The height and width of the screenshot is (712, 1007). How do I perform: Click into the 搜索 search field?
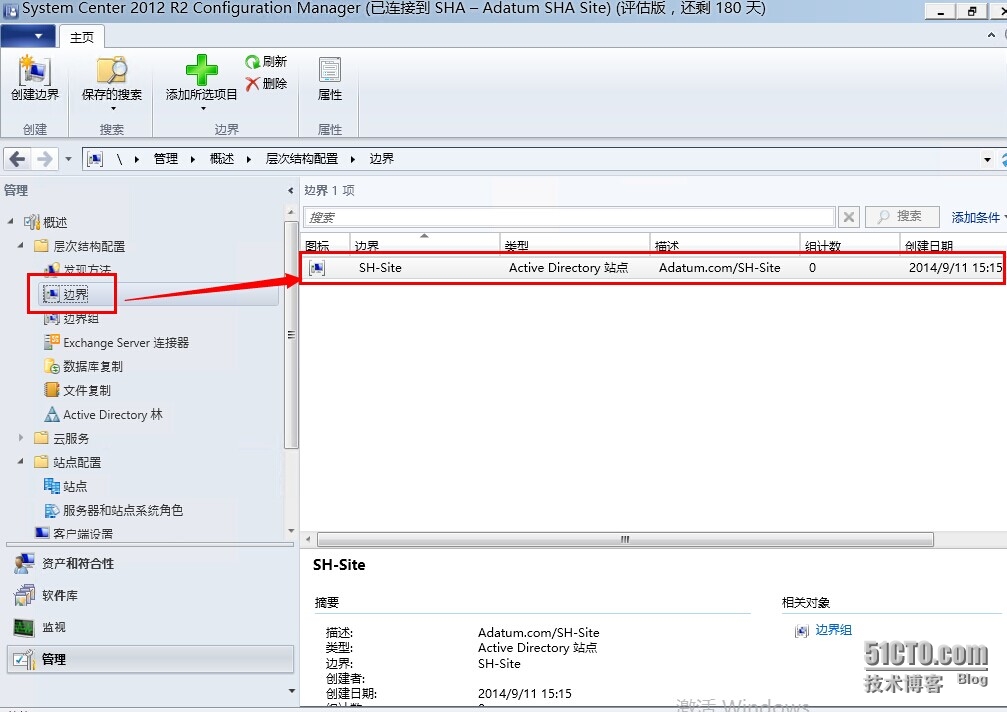click(569, 217)
